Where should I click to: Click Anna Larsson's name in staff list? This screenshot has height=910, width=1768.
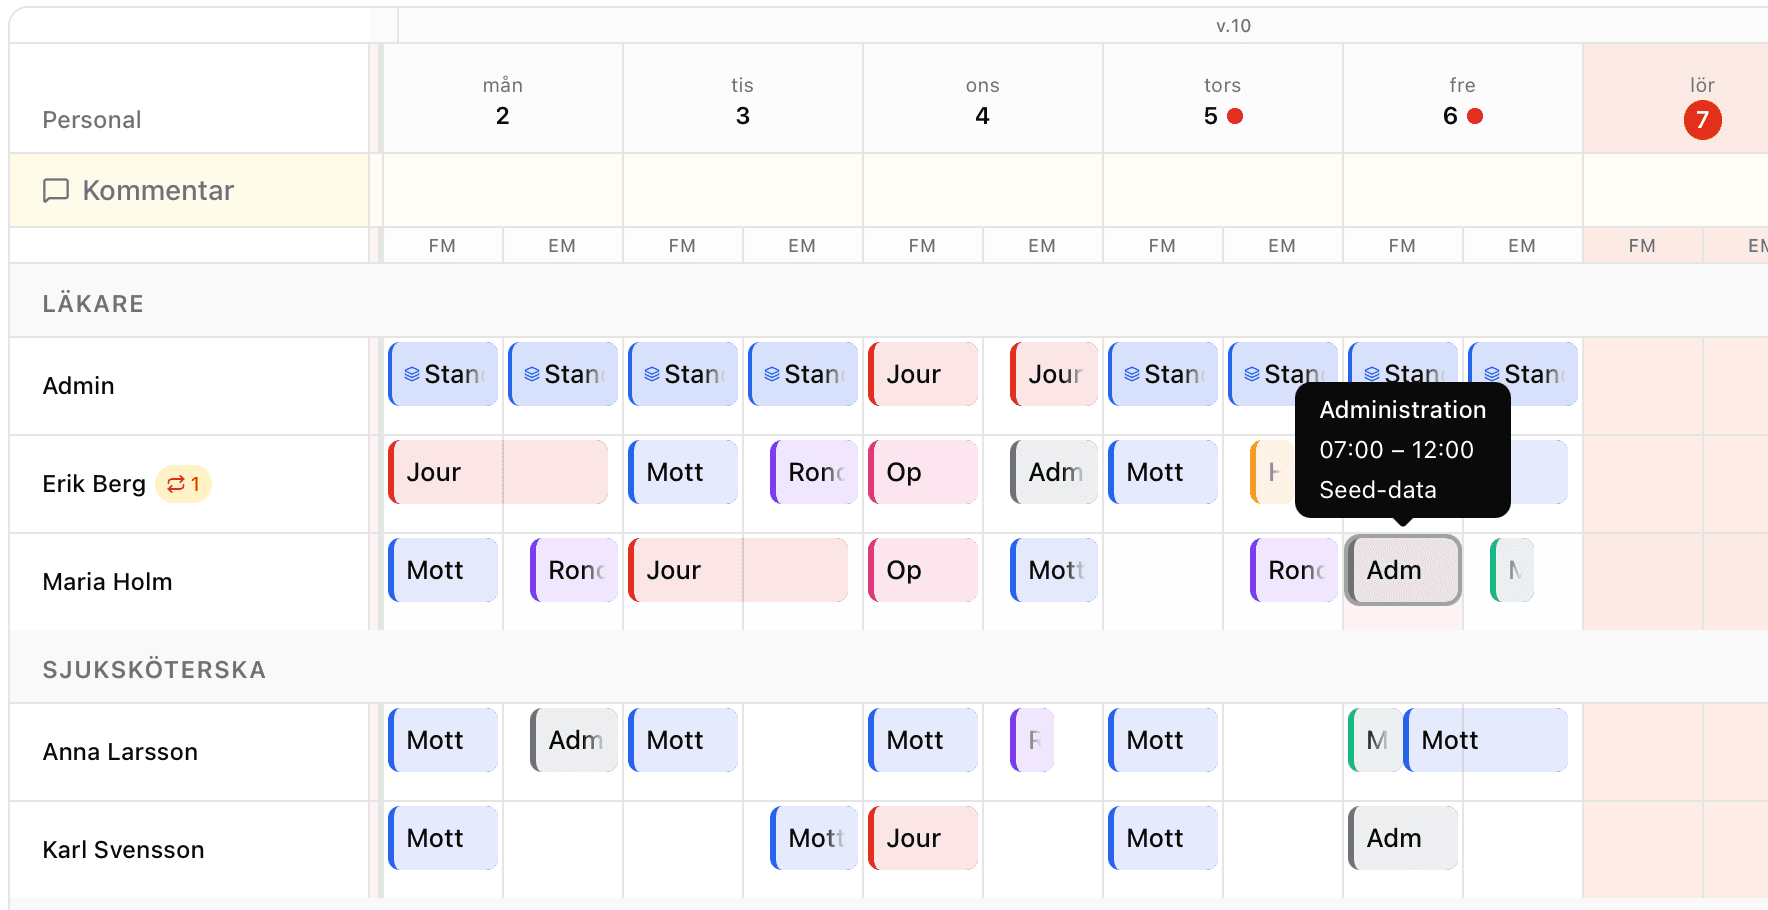tap(120, 752)
